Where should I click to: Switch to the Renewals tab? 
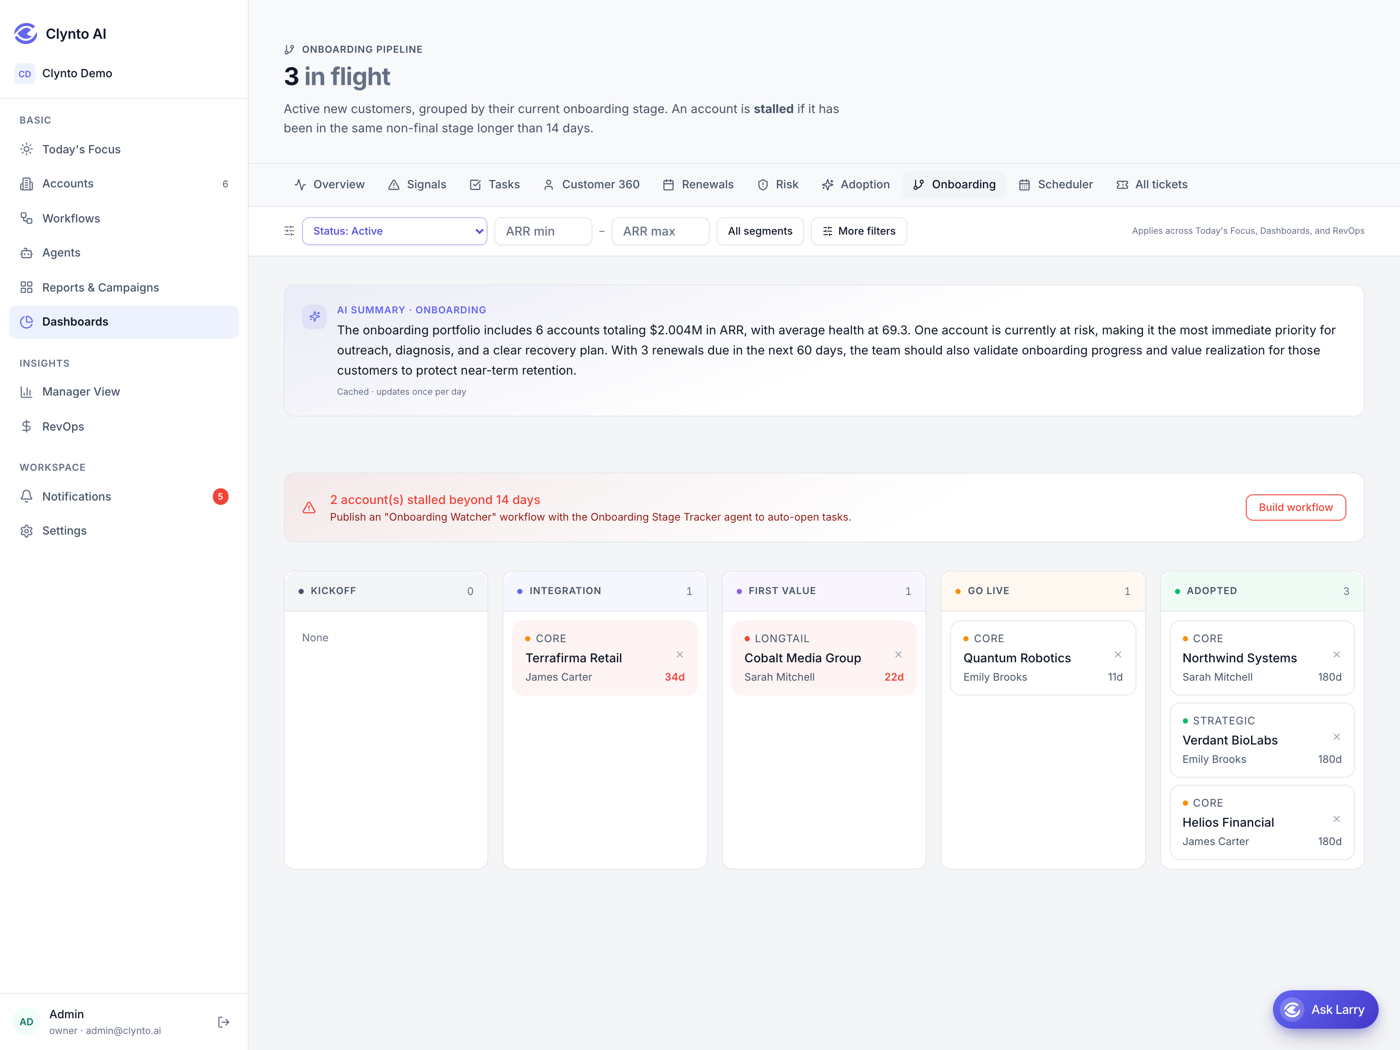(x=698, y=184)
